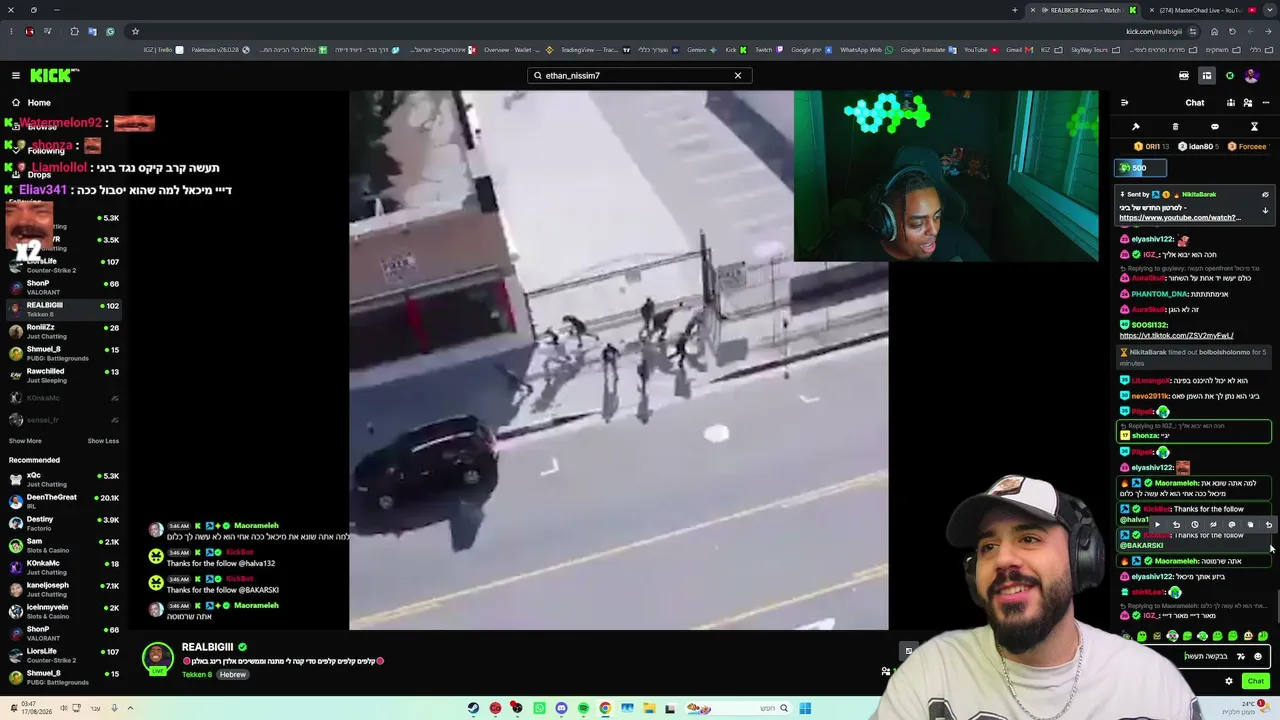Open kaneljoseph Just Chatting channel
This screenshot has height=720, width=1280.
(x=63, y=589)
